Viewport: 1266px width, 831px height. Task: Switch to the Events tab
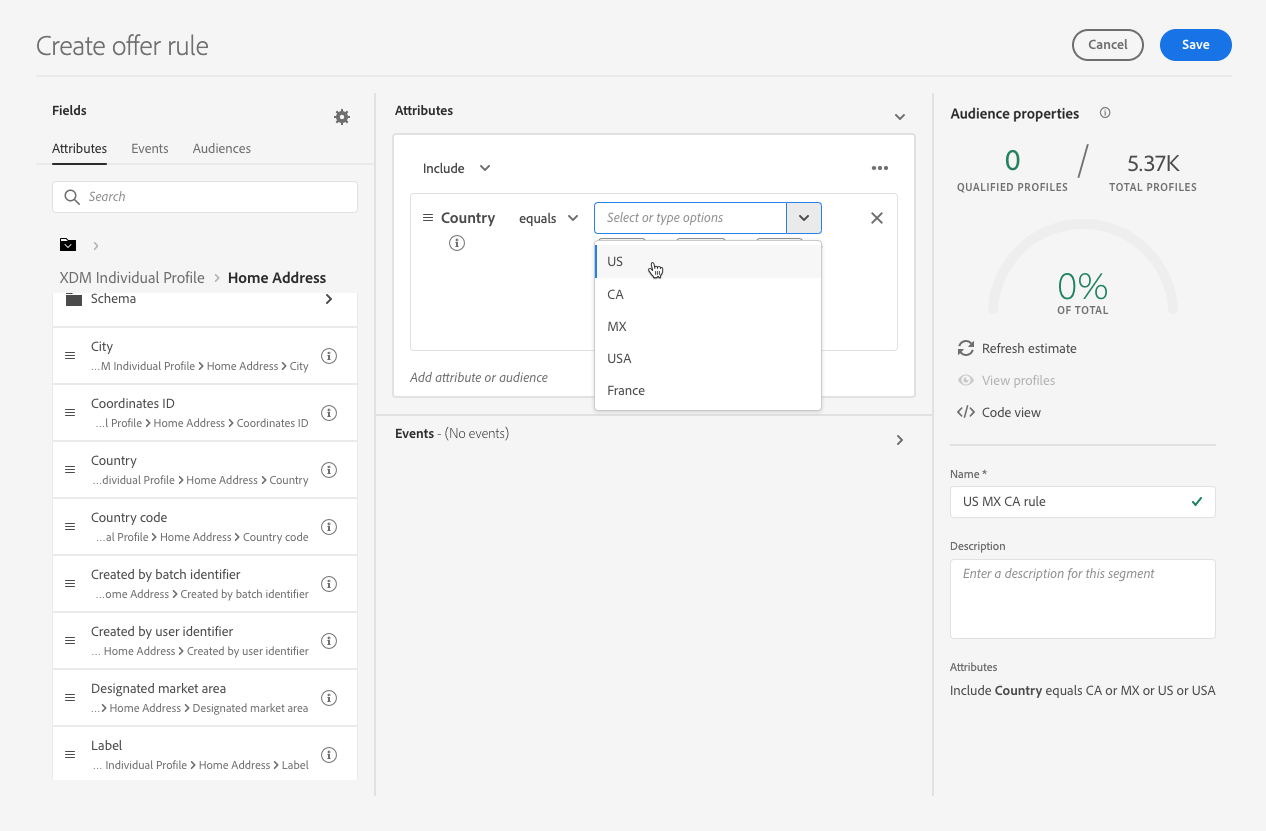[149, 148]
